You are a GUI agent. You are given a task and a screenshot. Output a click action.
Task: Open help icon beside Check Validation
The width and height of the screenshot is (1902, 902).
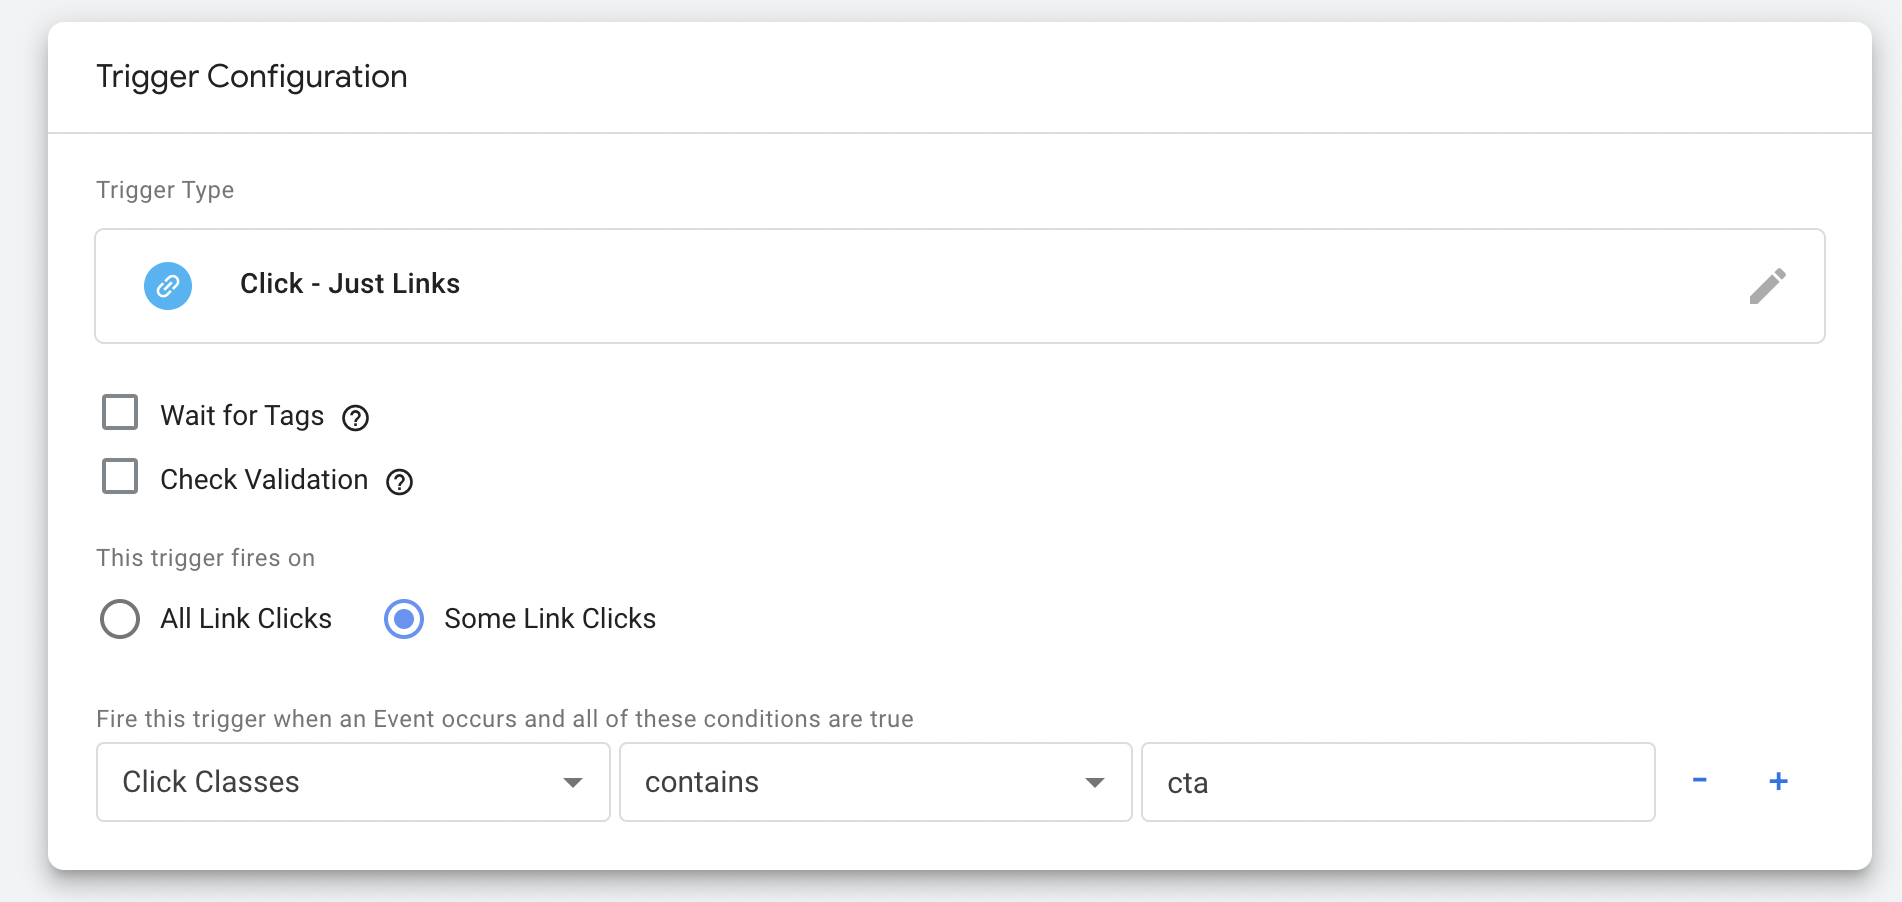pos(399,482)
